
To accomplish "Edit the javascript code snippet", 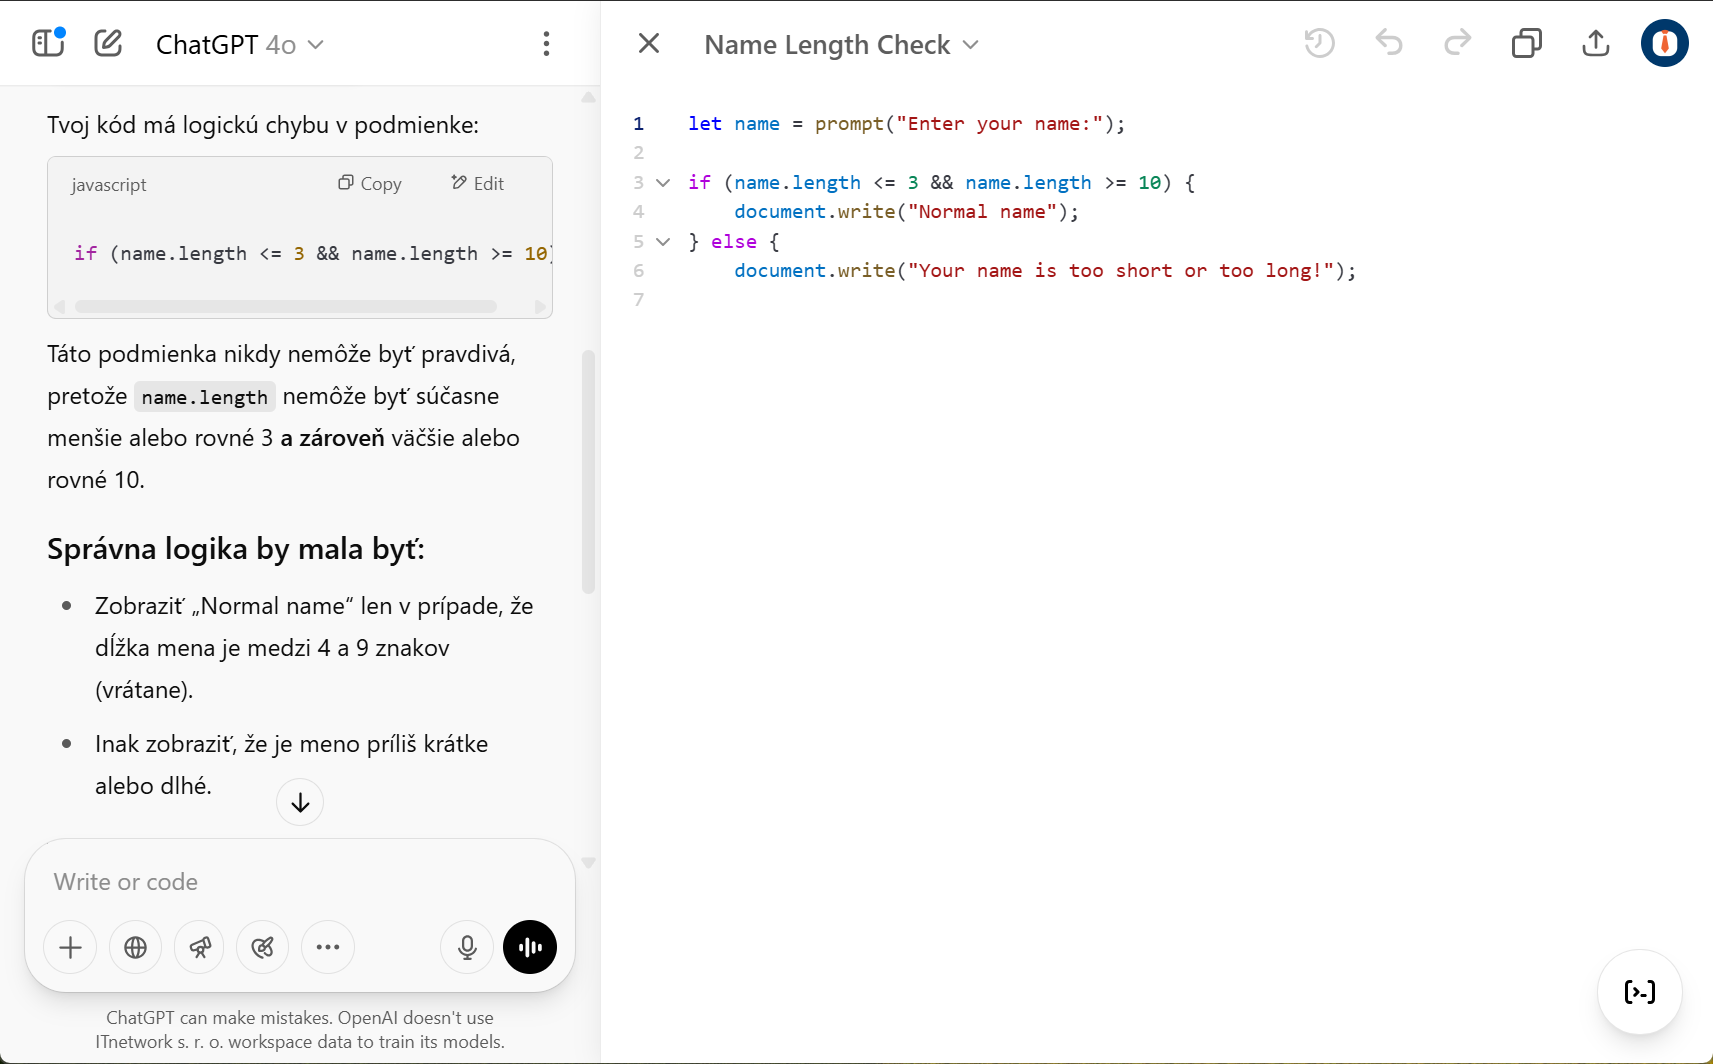I will 478,183.
